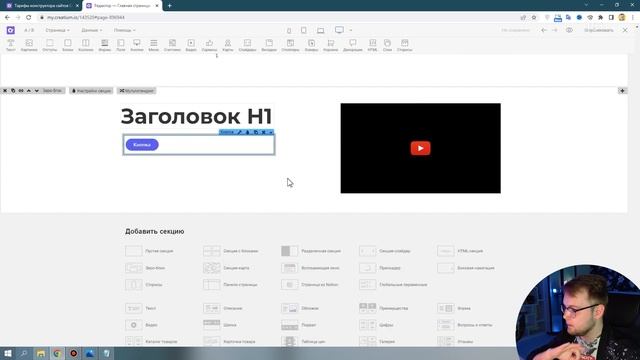Play the embedded YouTube video
Image resolution: width=640 pixels, height=360 pixels.
[x=420, y=148]
